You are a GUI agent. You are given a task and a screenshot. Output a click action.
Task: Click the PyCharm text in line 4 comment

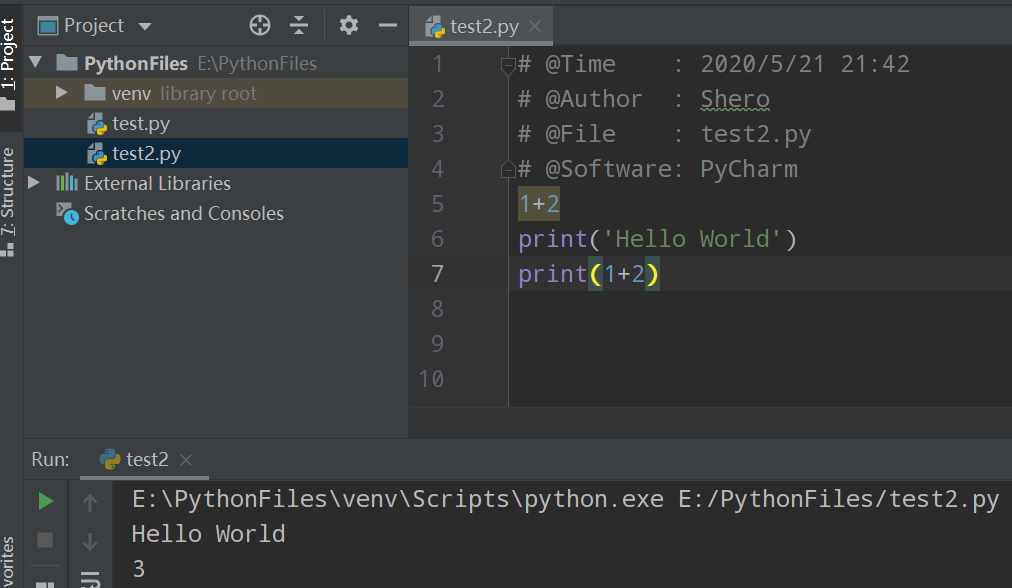(749, 169)
